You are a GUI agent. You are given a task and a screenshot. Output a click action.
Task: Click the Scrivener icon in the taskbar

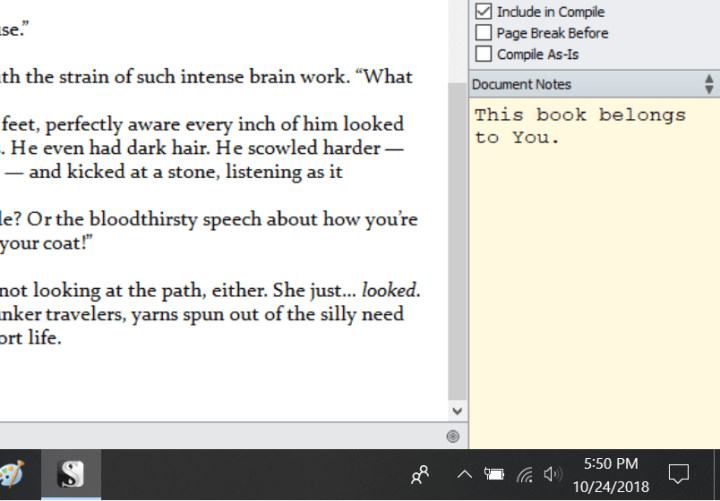(70, 474)
